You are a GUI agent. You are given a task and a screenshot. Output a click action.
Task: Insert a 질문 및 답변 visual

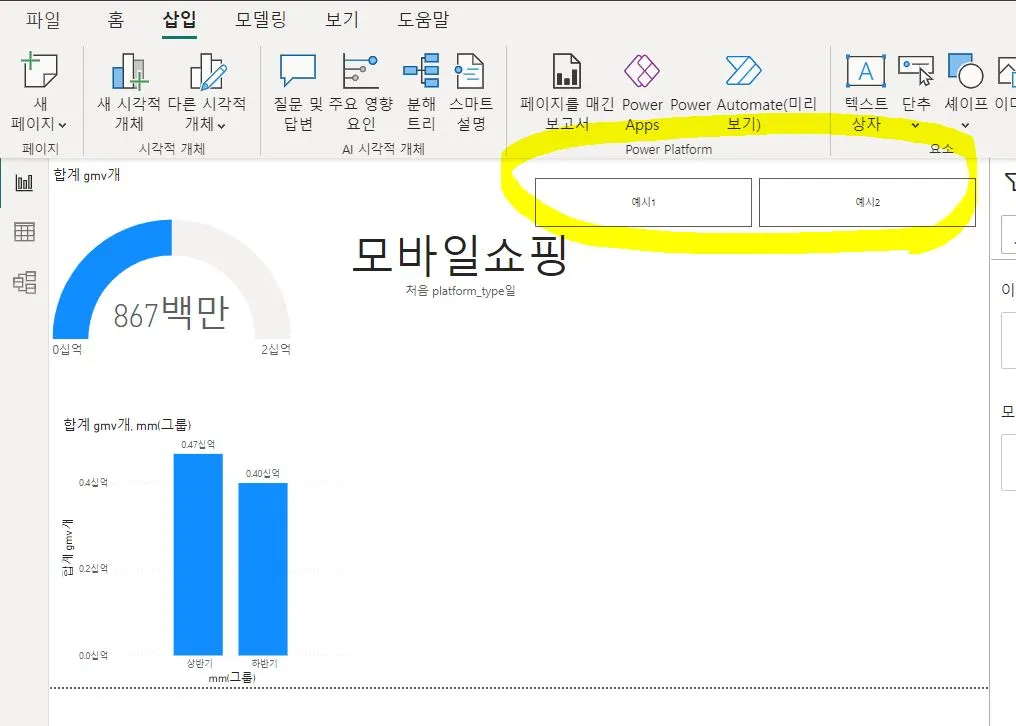pos(297,91)
